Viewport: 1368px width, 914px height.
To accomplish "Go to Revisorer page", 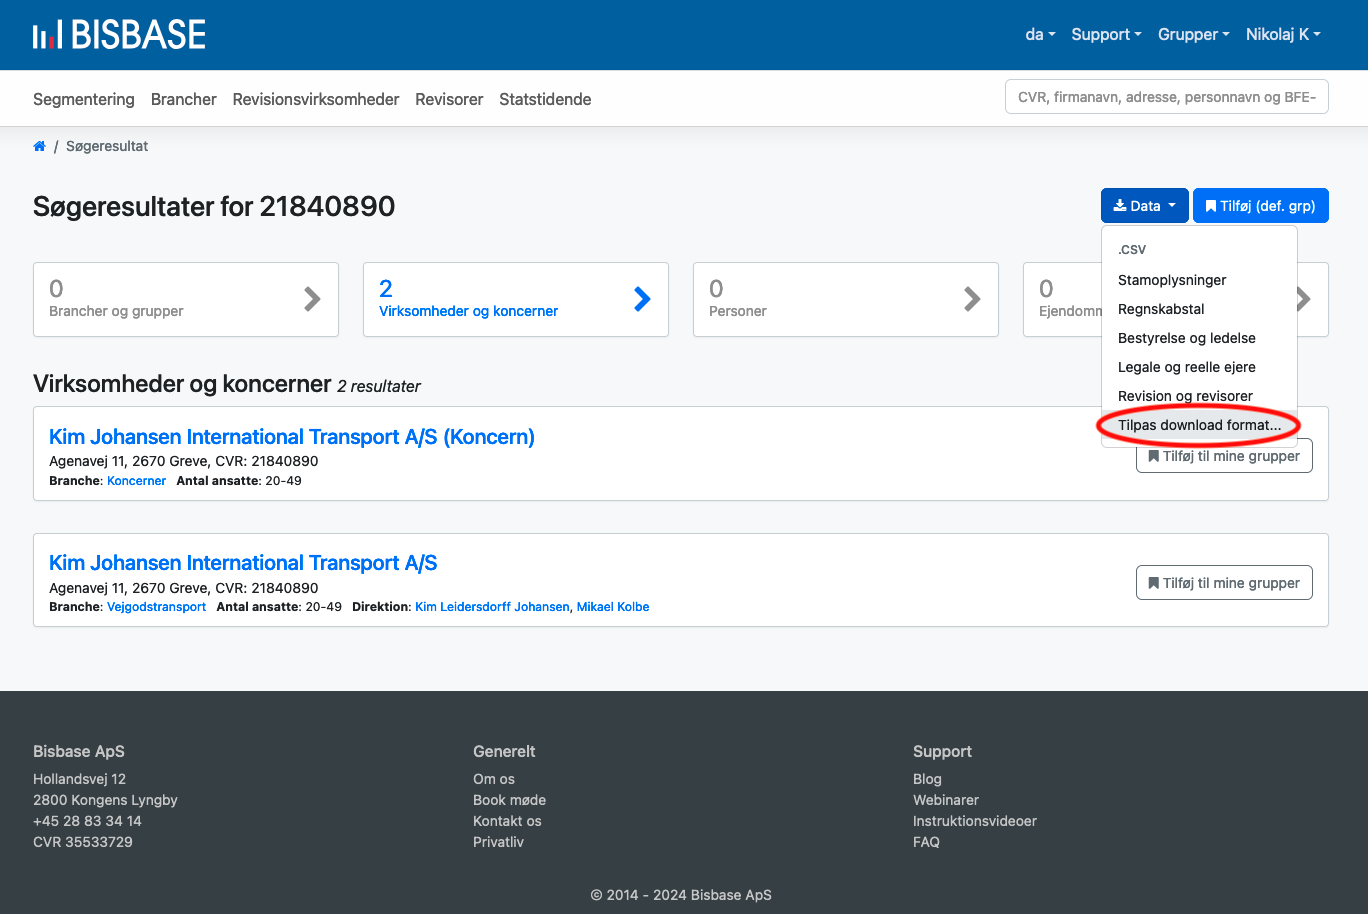I will [449, 99].
